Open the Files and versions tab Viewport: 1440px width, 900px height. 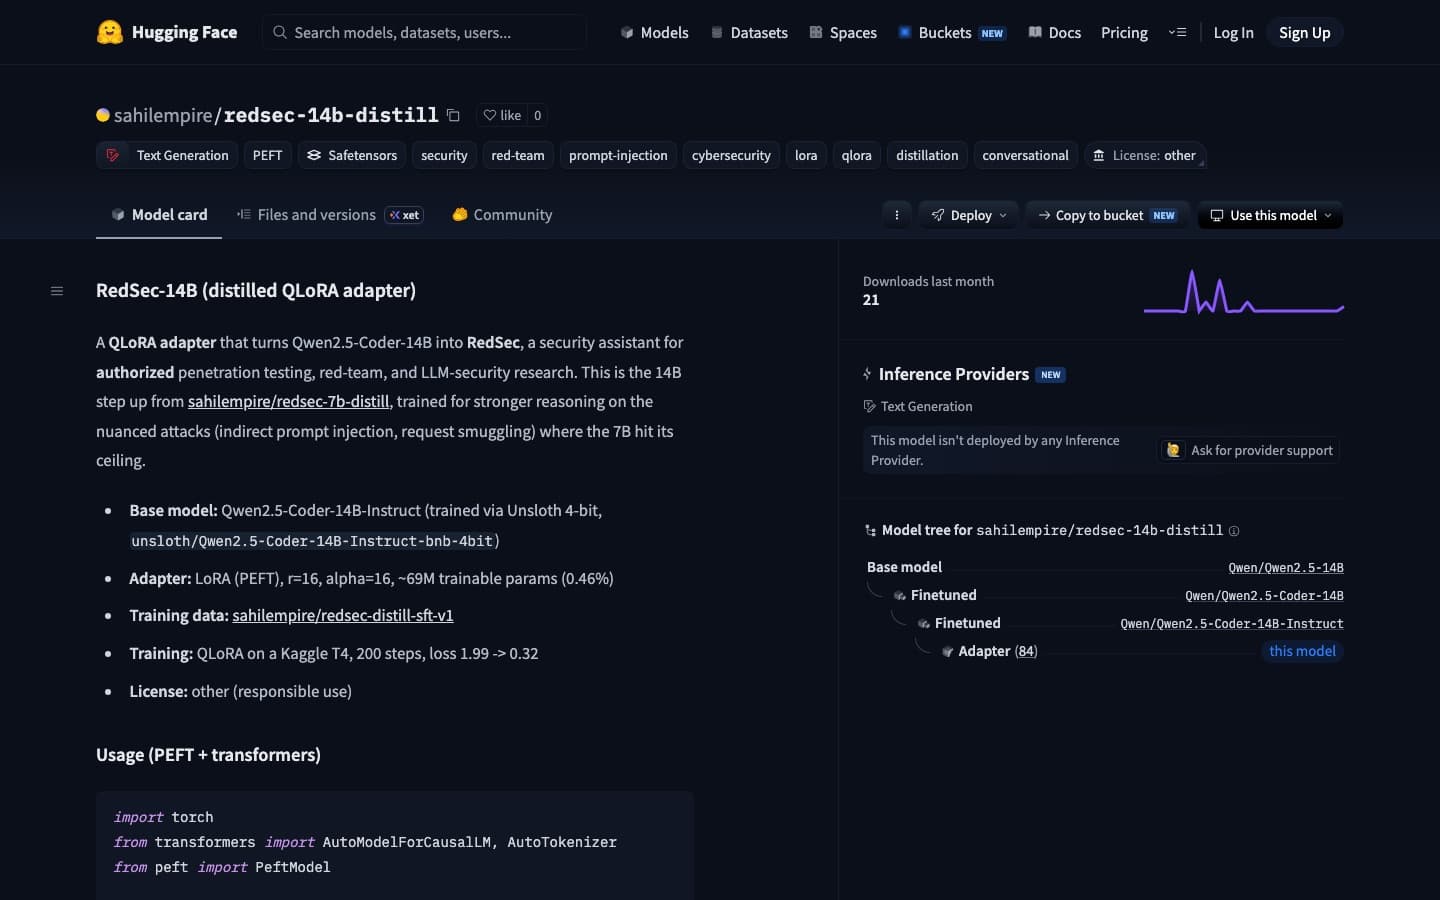pyautogui.click(x=330, y=215)
